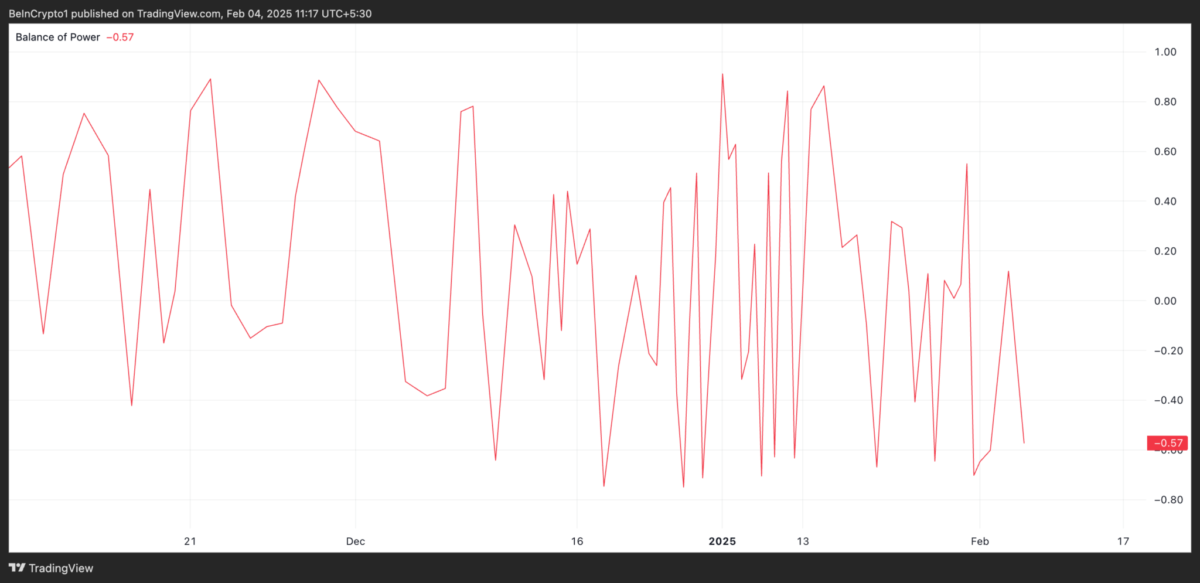Select the 13 date label on time axis
Image resolution: width=1200 pixels, height=583 pixels.
802,541
